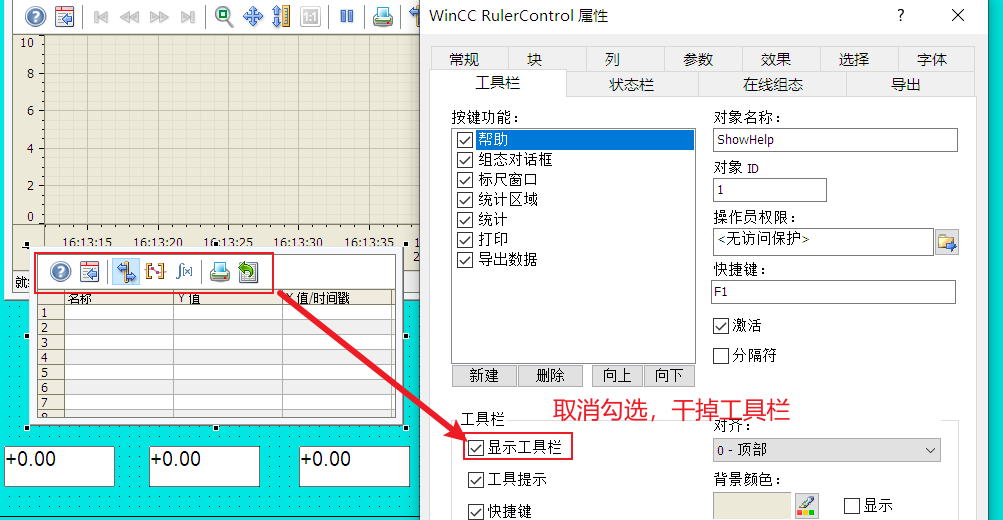The height and width of the screenshot is (520, 1003).
Task: Click 向下 button
Action: pyautogui.click(x=668, y=375)
